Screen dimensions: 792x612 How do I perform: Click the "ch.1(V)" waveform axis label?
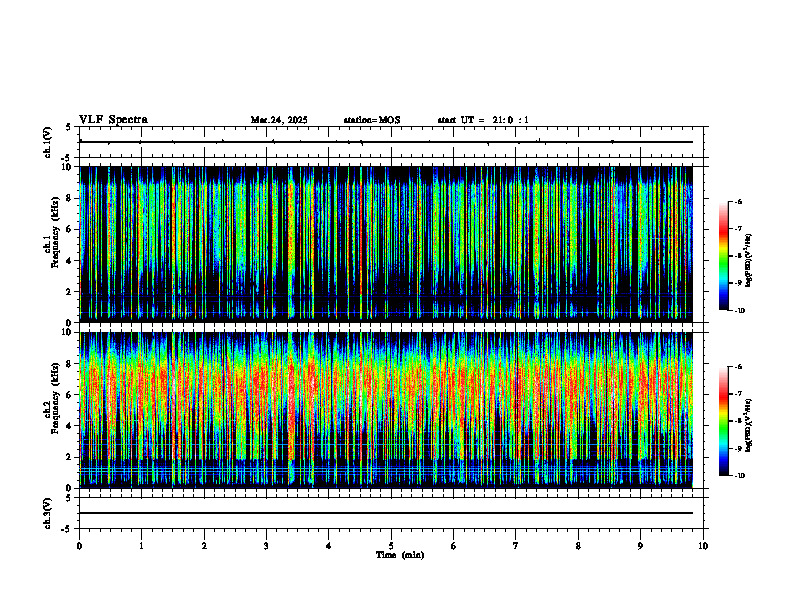48,142
